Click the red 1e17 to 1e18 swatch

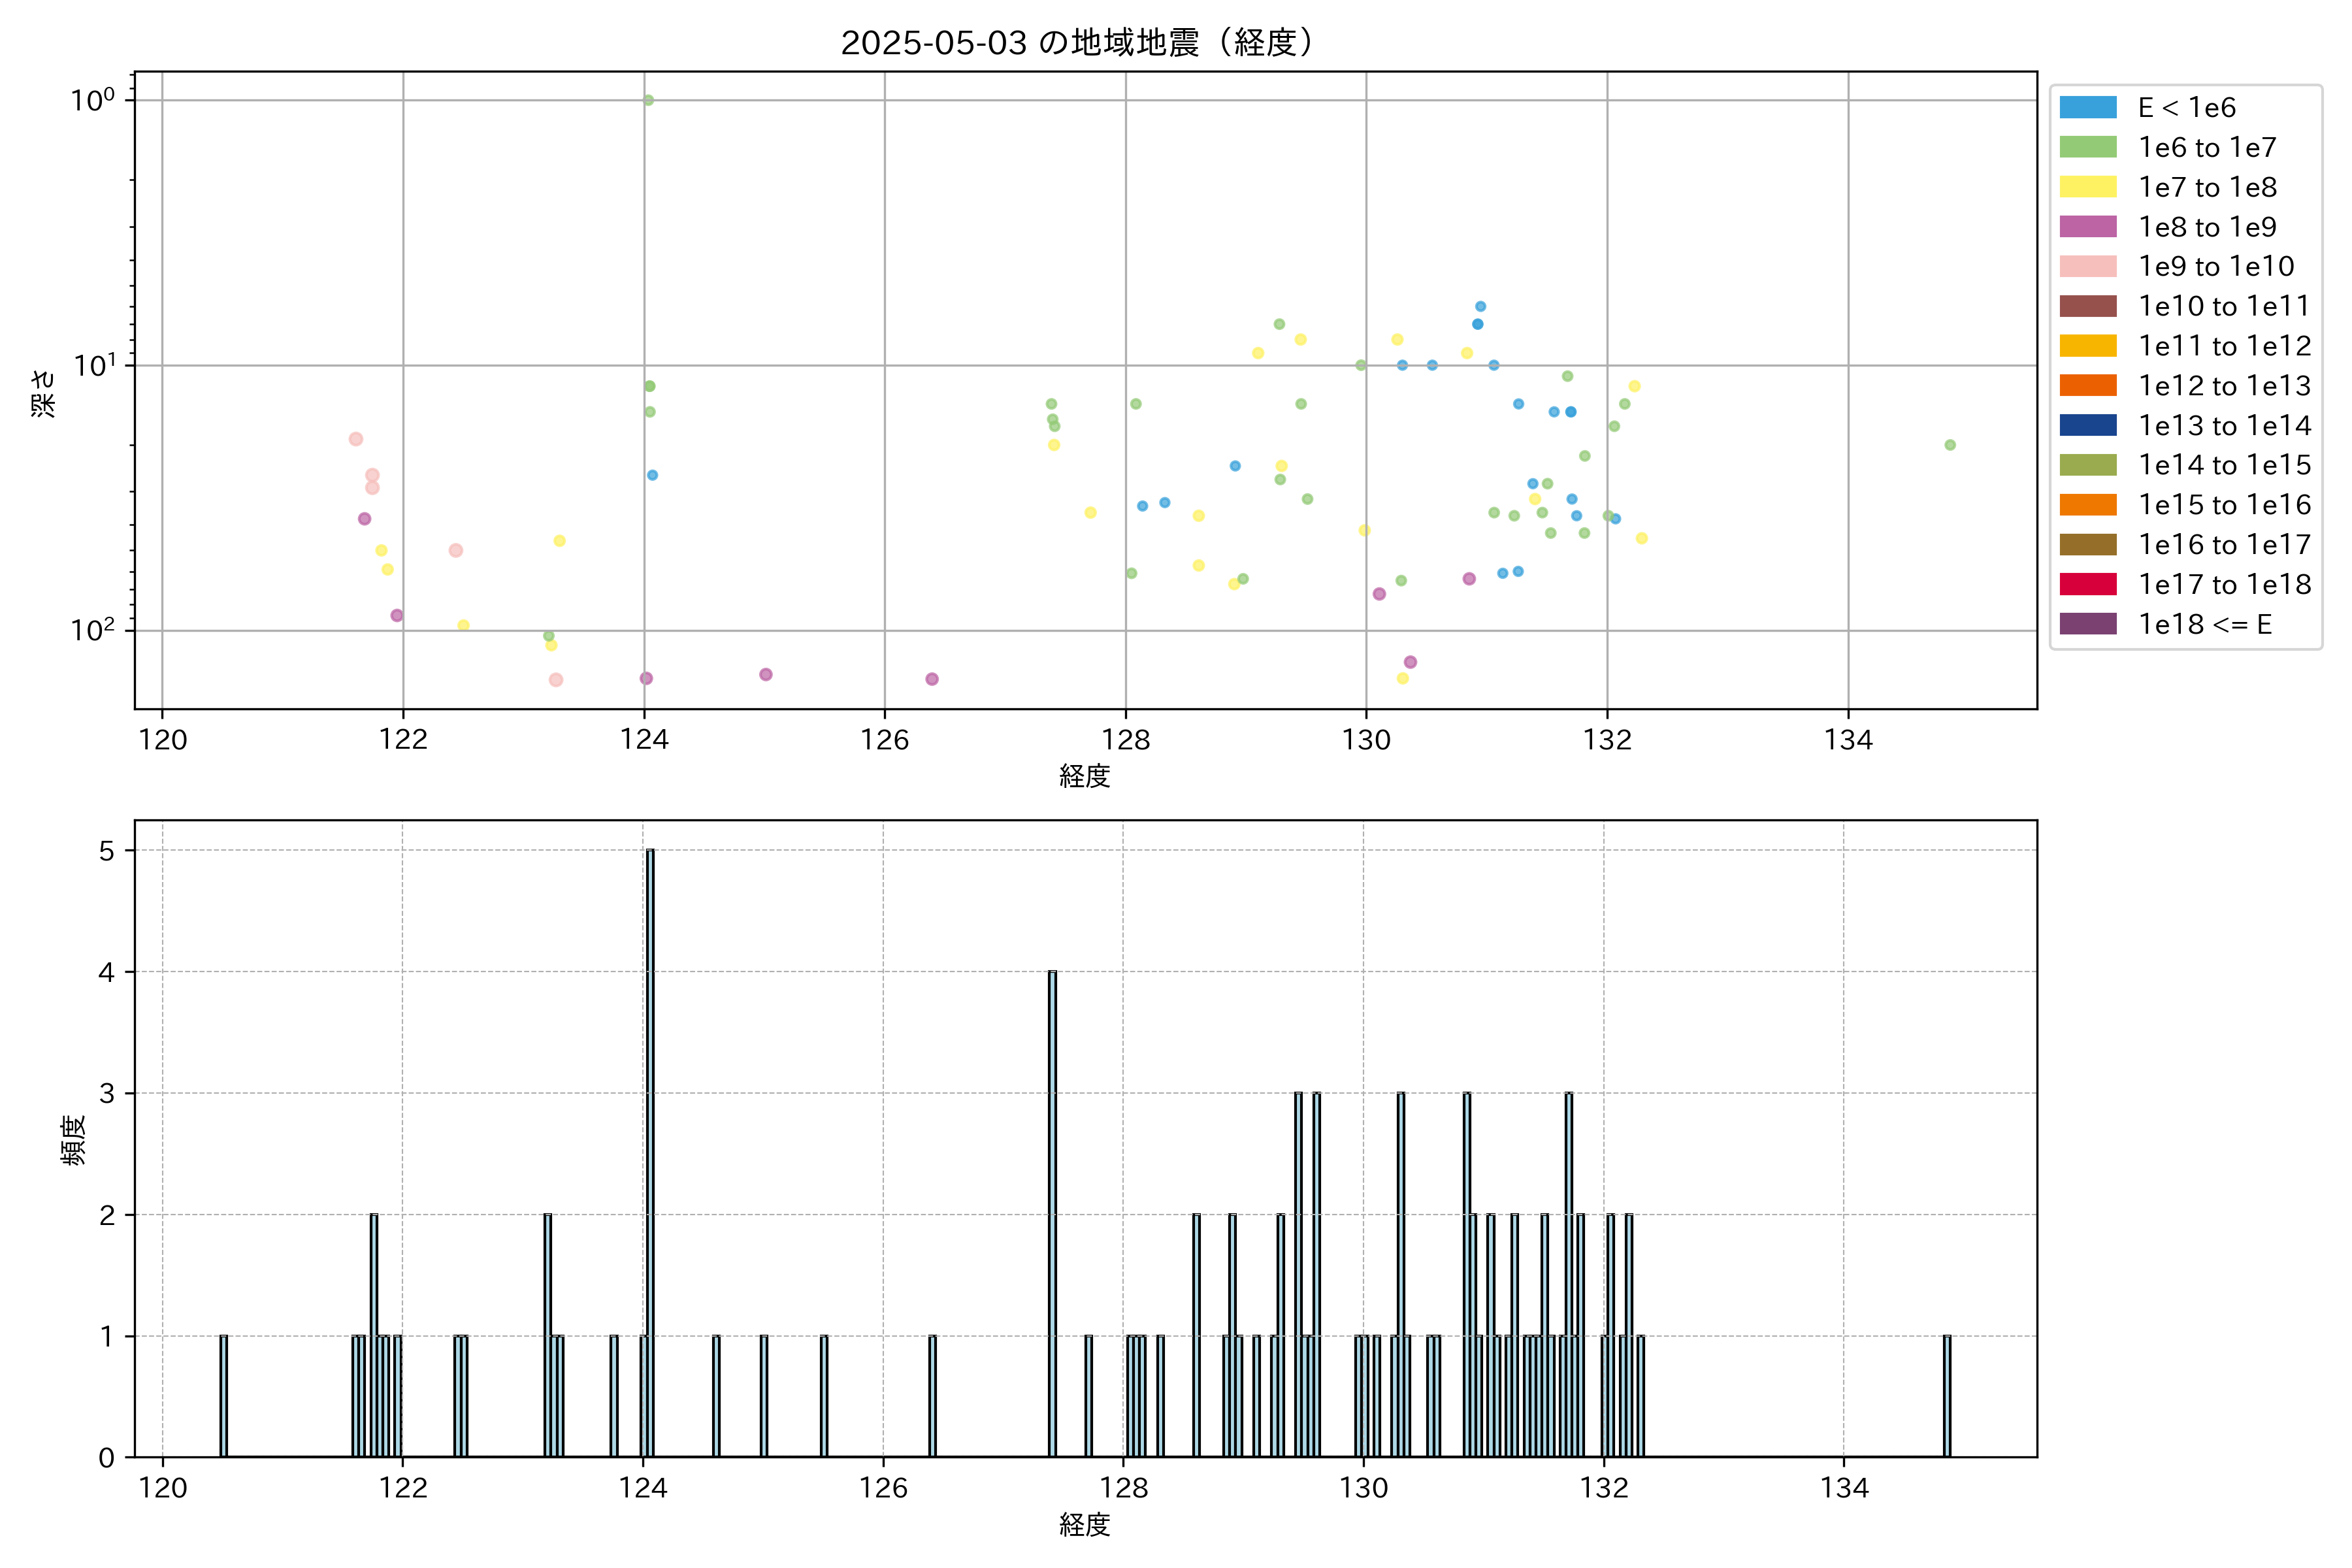[2088, 584]
